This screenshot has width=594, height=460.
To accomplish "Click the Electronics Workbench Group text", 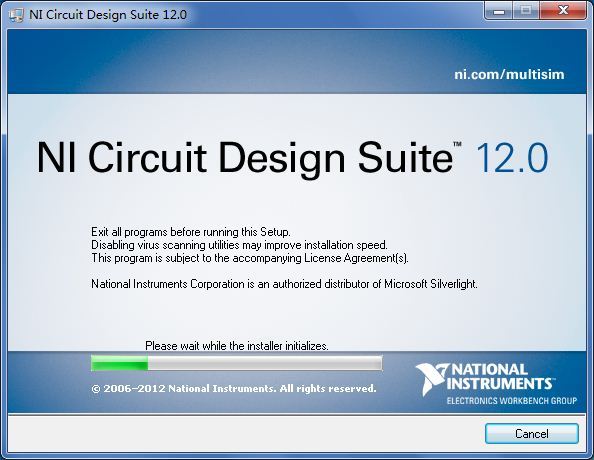I will point(512,401).
